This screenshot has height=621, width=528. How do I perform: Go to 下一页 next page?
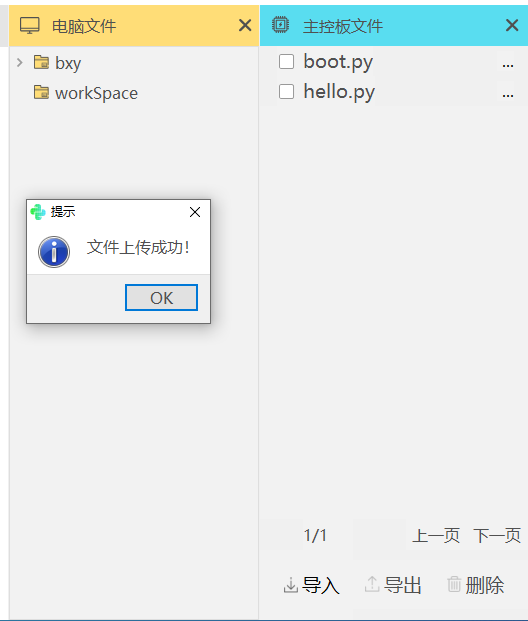497,535
